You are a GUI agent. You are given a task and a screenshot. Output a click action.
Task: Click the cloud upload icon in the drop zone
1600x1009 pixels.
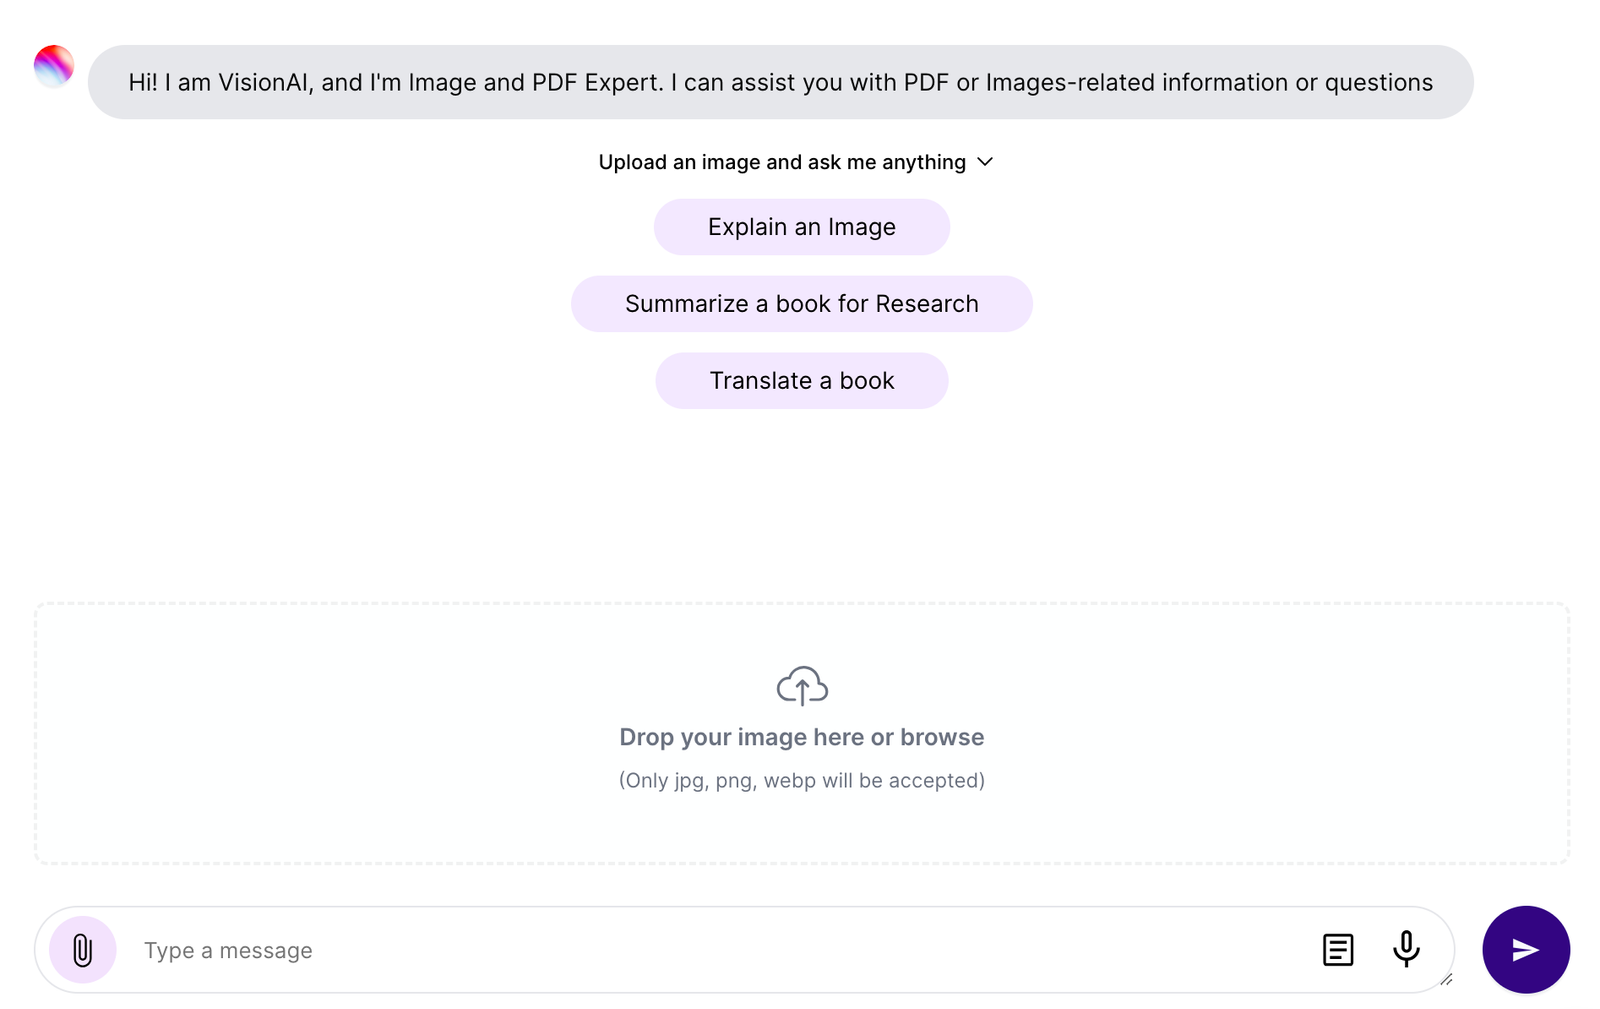pyautogui.click(x=801, y=686)
